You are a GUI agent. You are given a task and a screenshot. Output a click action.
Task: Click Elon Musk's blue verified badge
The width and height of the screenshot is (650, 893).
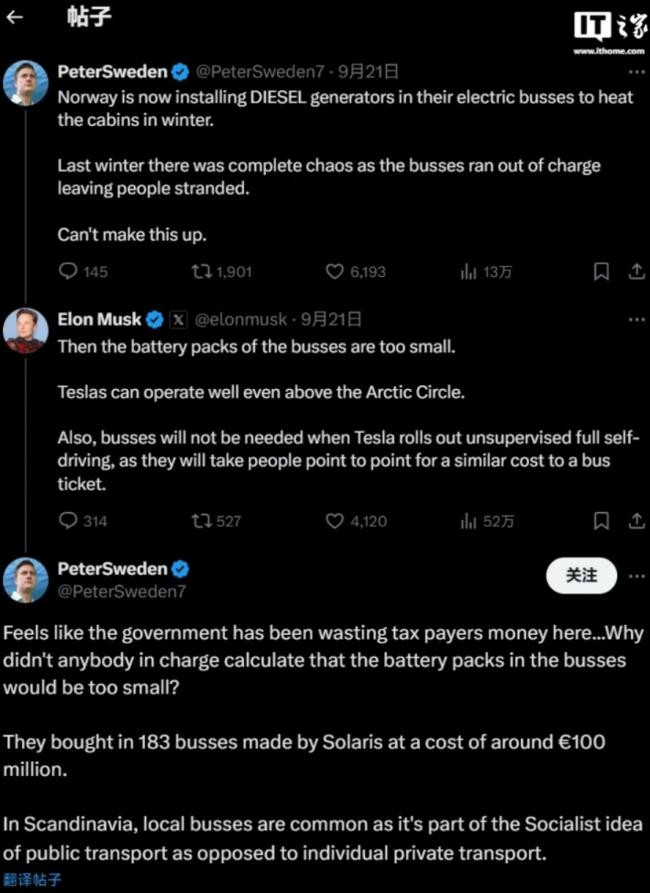(153, 320)
